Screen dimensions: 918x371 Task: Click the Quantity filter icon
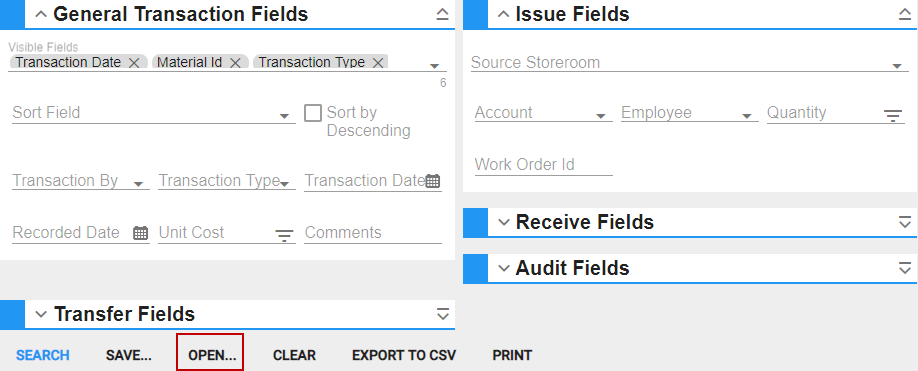point(893,115)
